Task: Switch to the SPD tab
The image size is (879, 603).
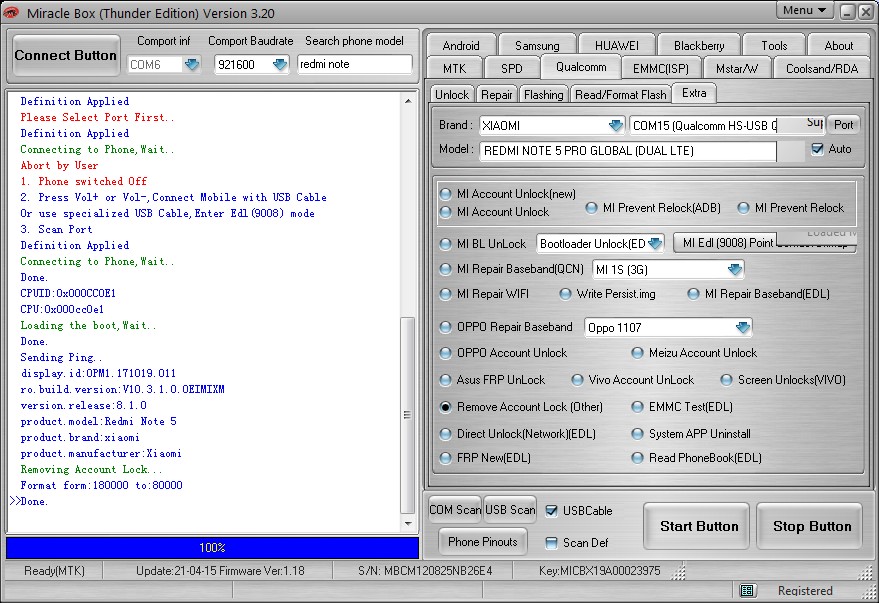Action: coord(511,68)
